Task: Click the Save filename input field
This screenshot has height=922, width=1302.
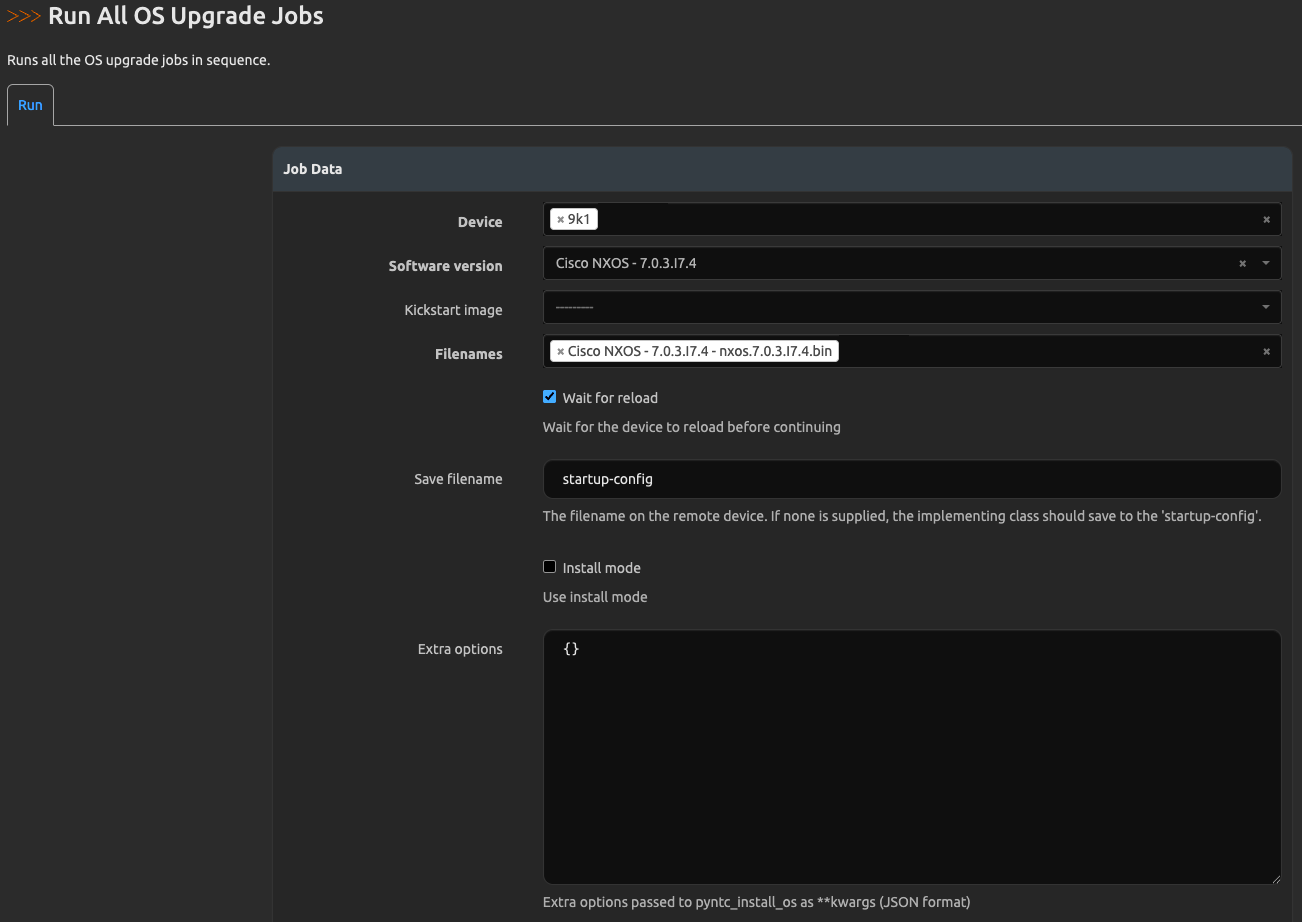Action: (x=900, y=479)
